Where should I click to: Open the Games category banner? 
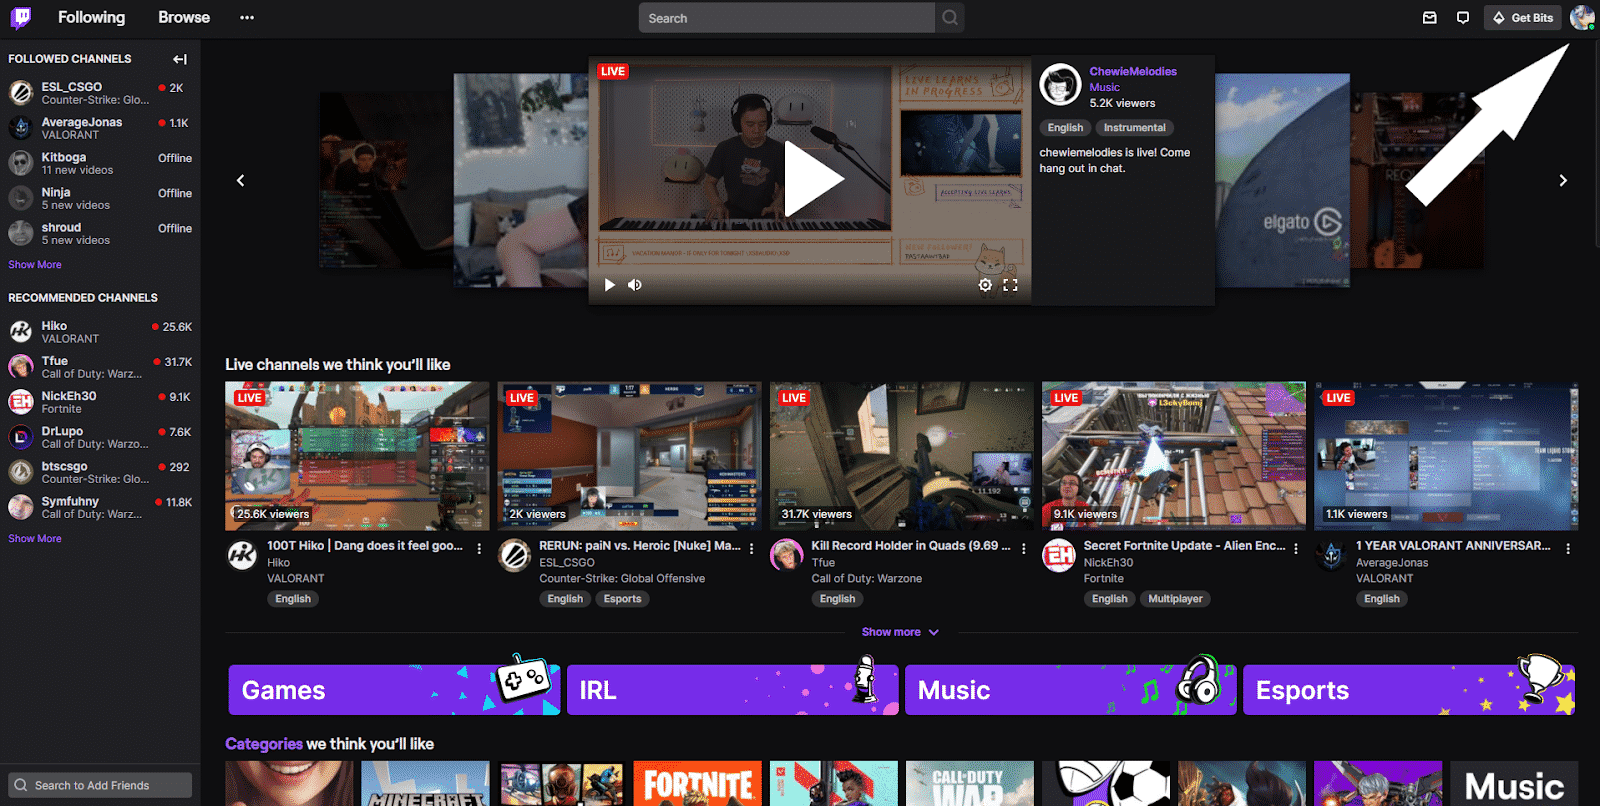tap(394, 690)
